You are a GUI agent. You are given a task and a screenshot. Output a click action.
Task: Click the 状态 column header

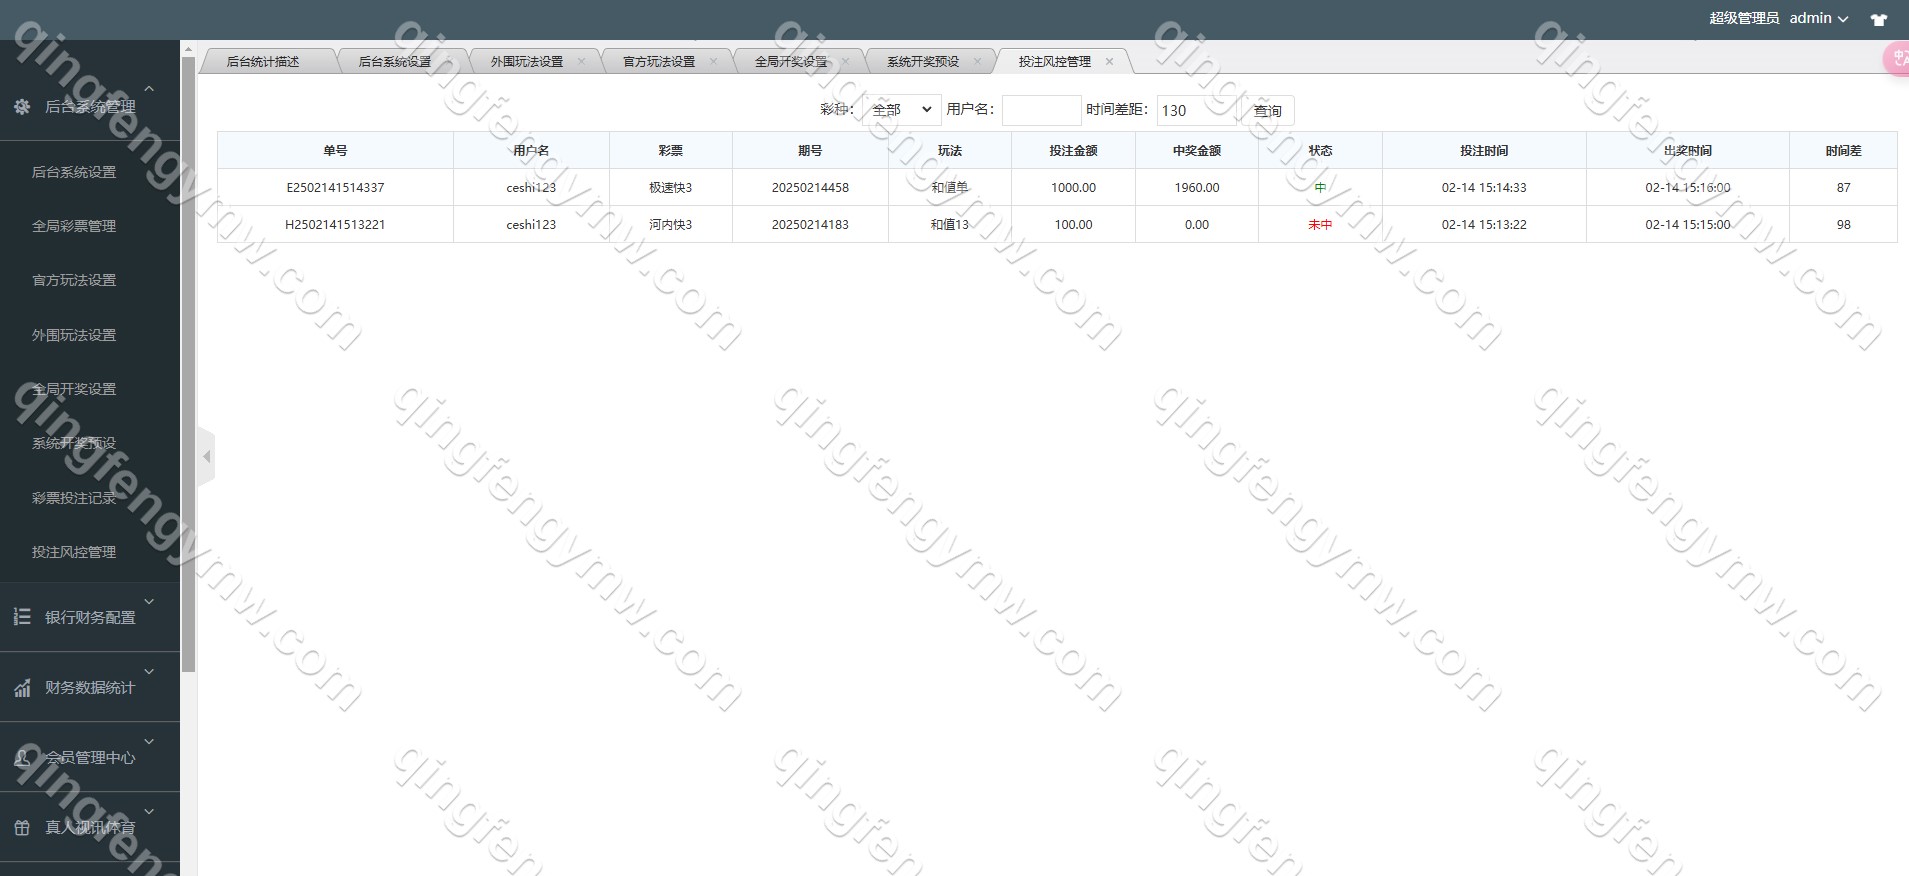[x=1320, y=150]
